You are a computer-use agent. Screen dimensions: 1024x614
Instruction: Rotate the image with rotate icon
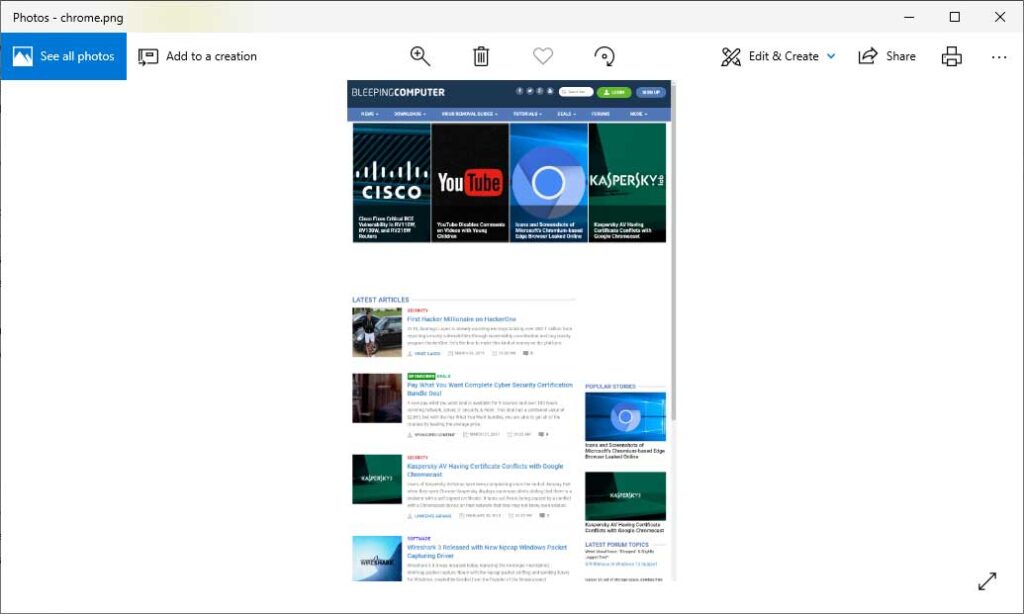point(604,56)
